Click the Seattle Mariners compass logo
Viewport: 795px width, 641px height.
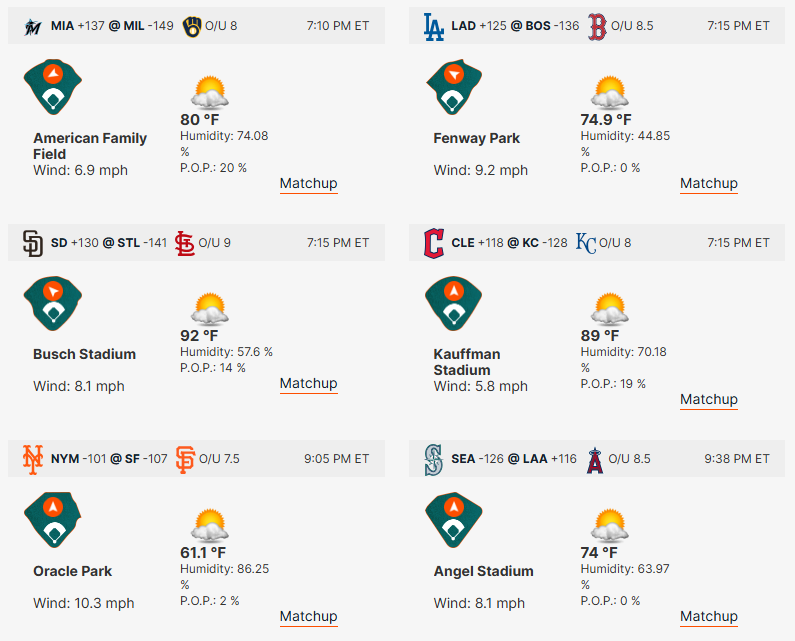coord(434,459)
